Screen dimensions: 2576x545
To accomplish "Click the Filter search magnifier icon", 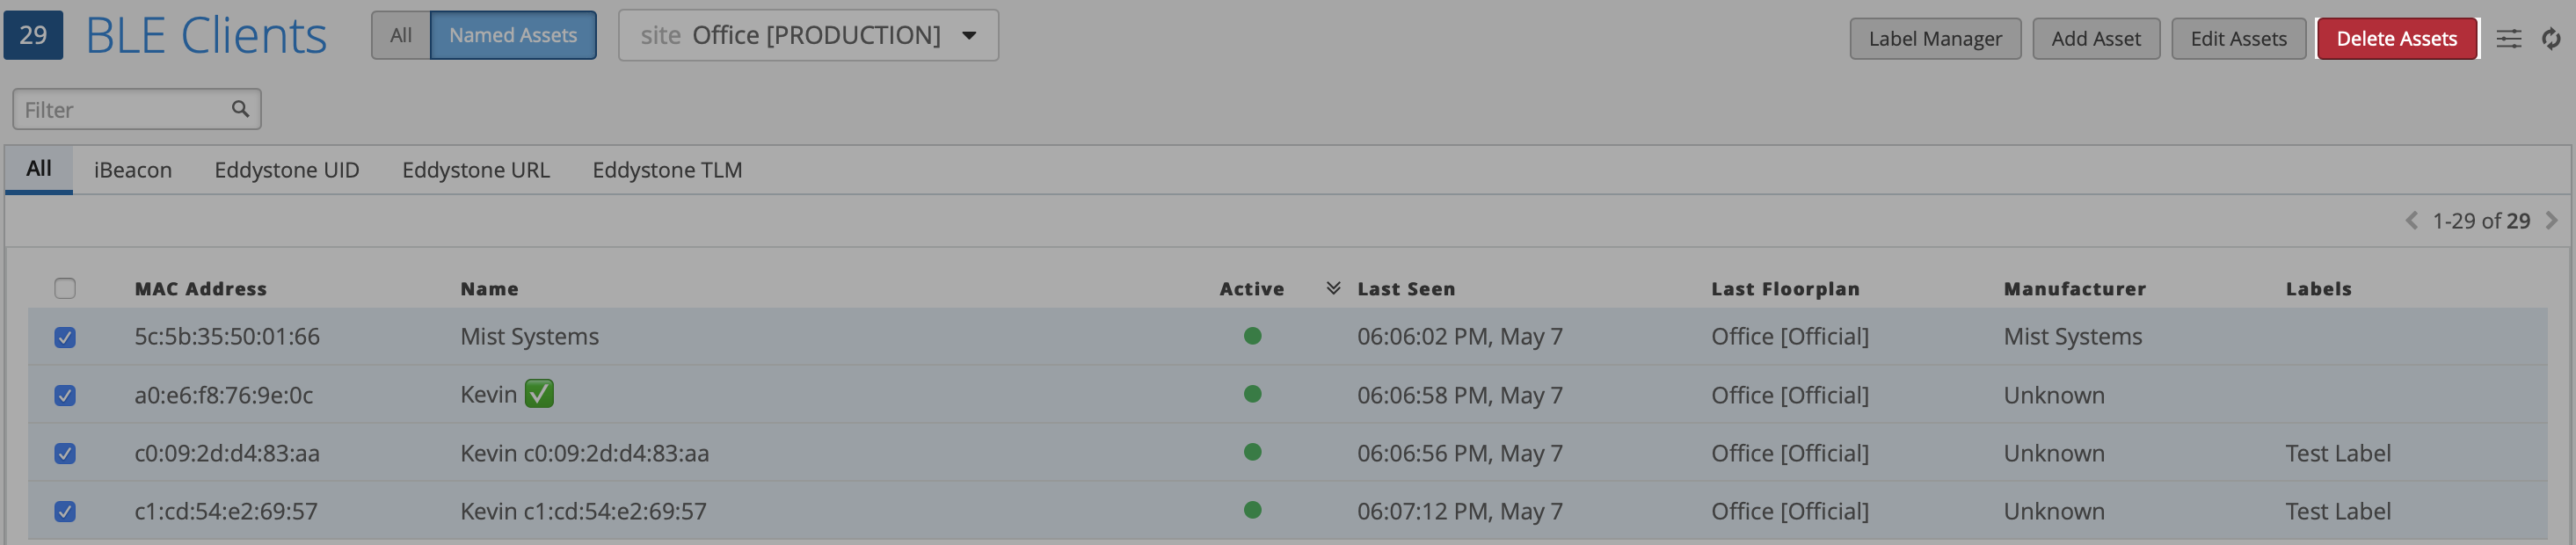I will 240,109.
